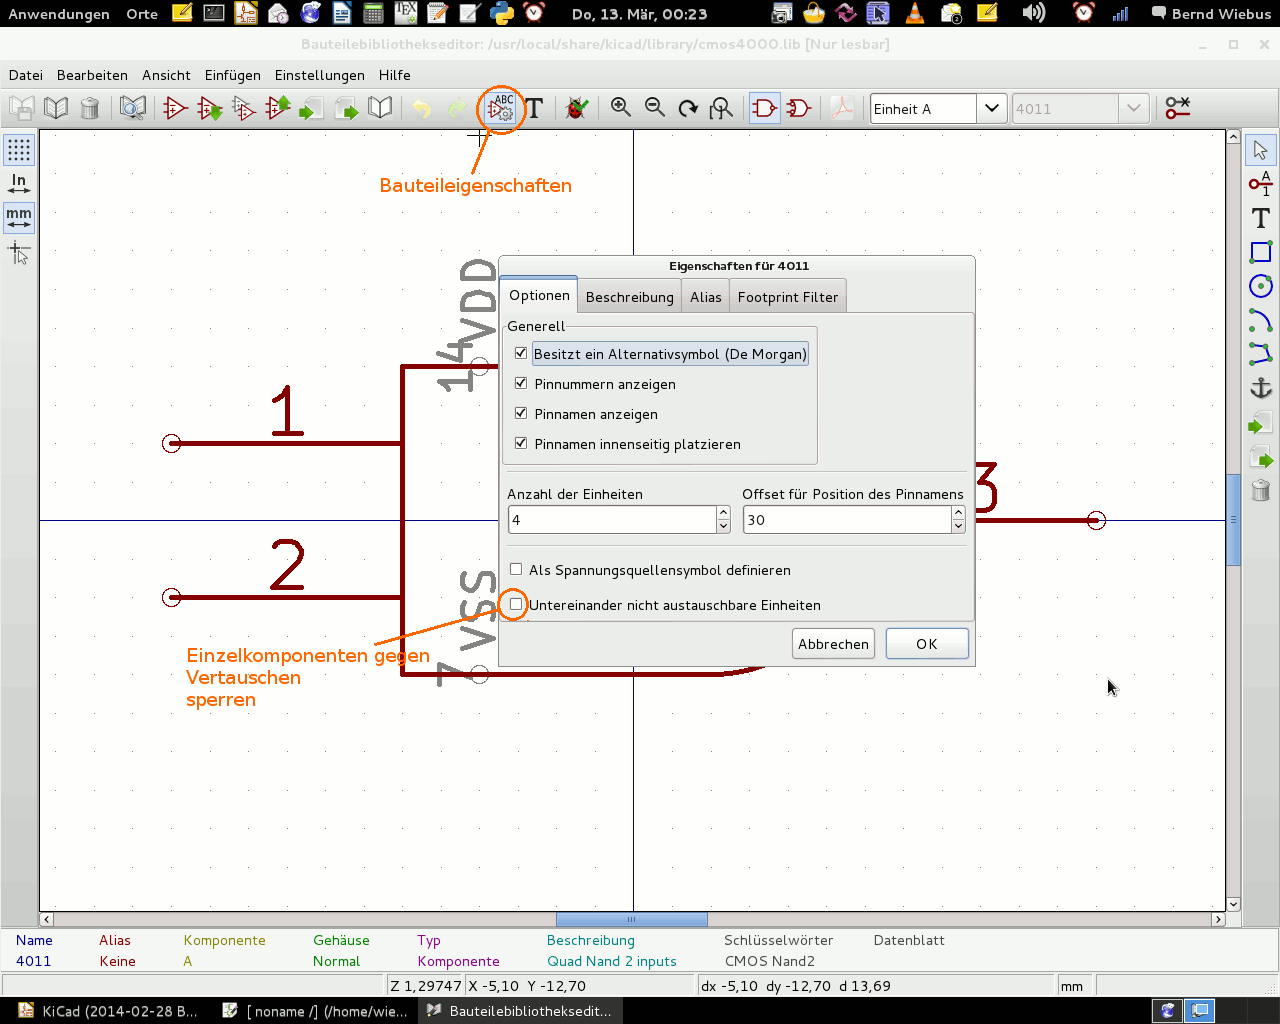
Task: Toggle grid visibility in left toolbar
Action: click(19, 150)
